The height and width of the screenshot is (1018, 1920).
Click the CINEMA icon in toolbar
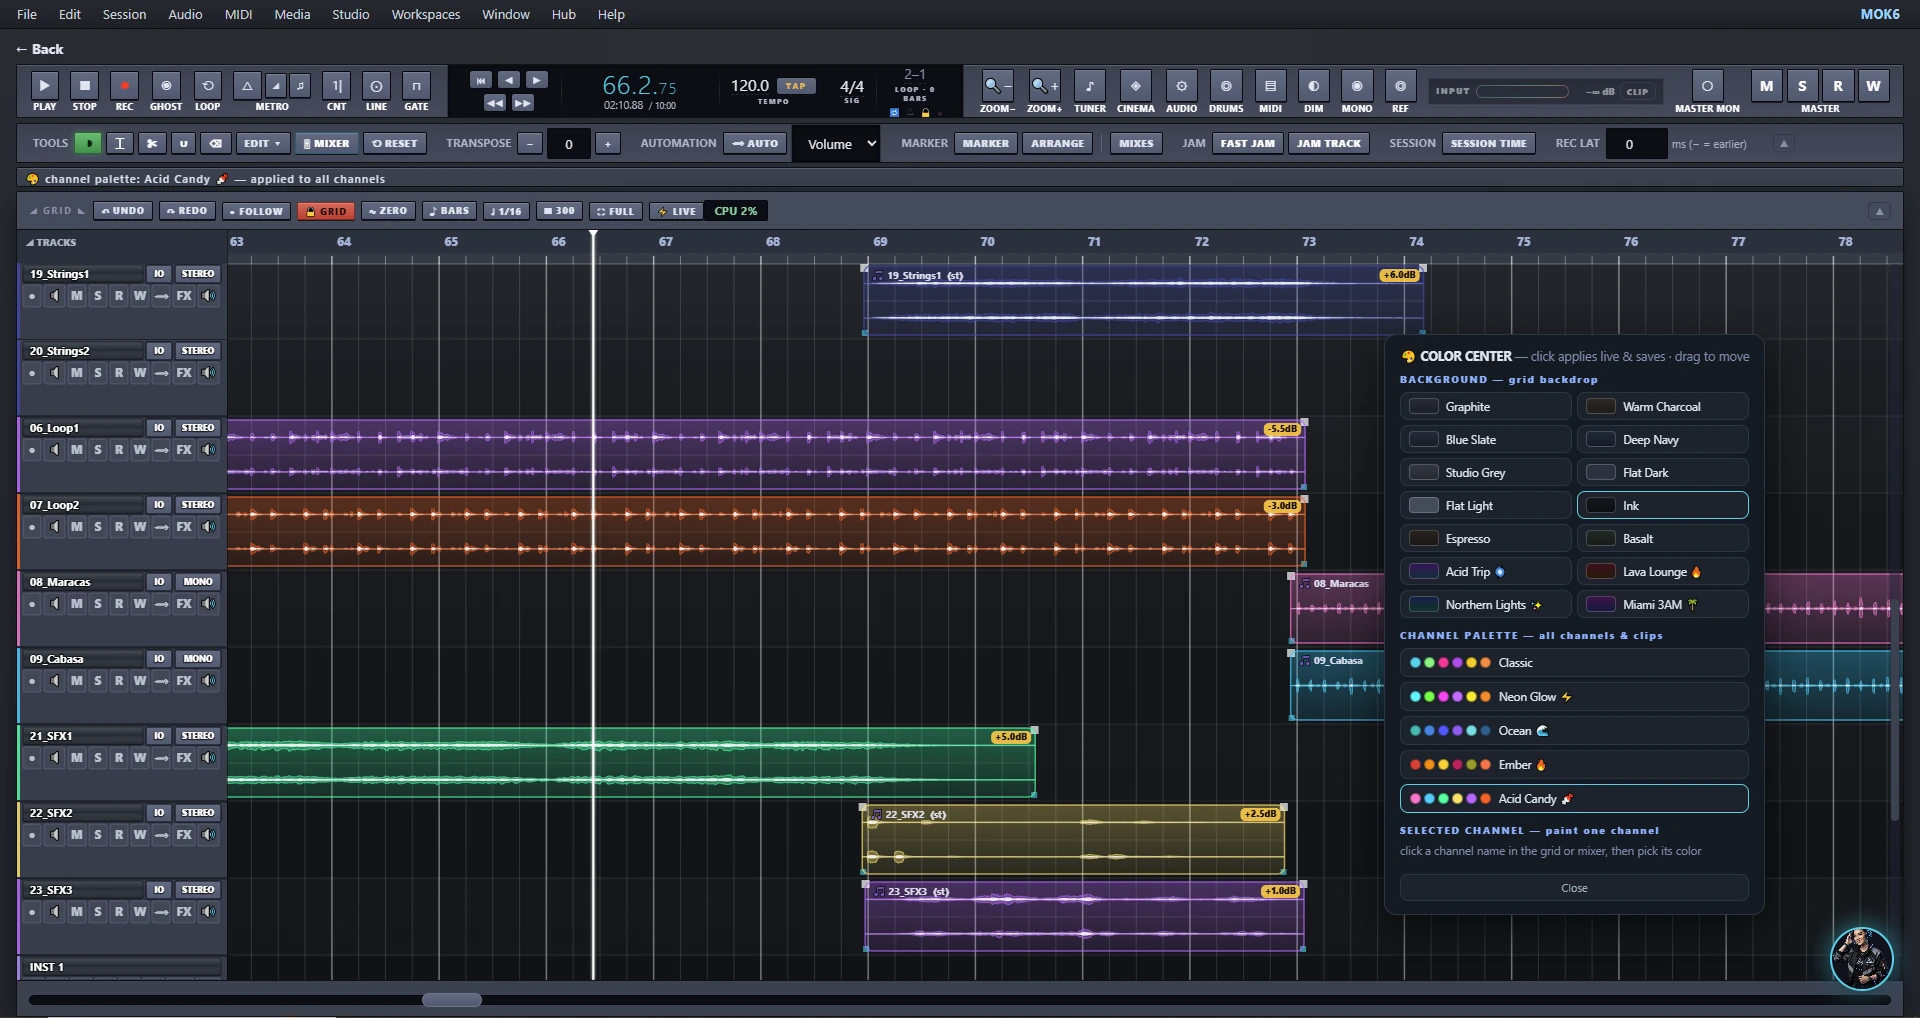1135,86
